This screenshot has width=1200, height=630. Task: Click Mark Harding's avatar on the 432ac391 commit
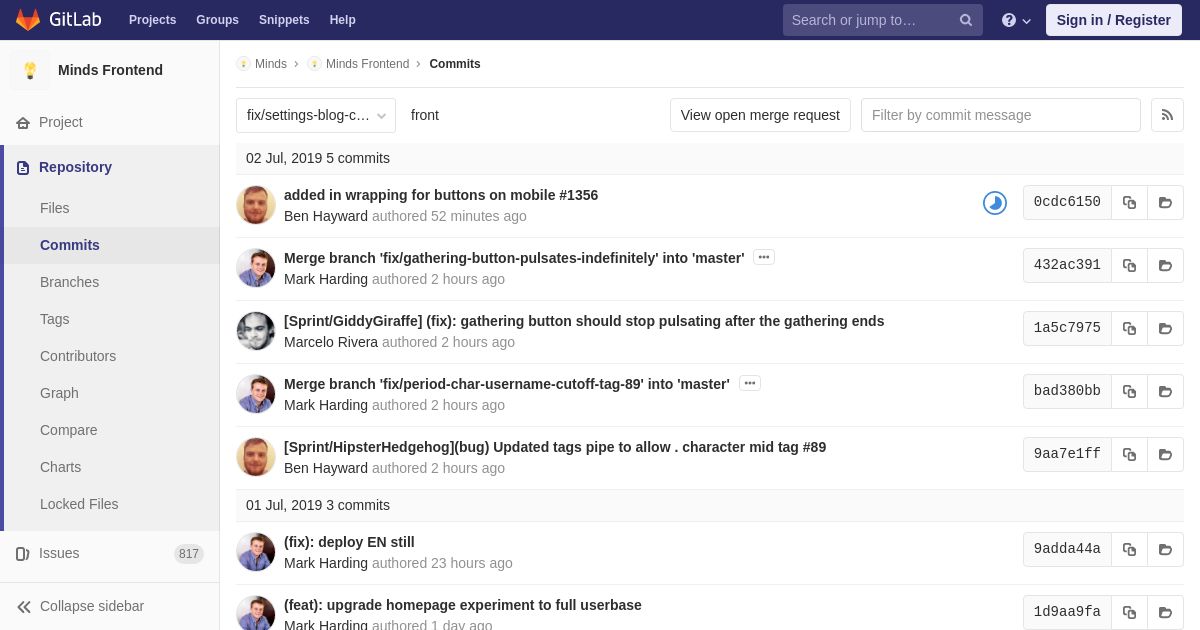[x=256, y=268]
